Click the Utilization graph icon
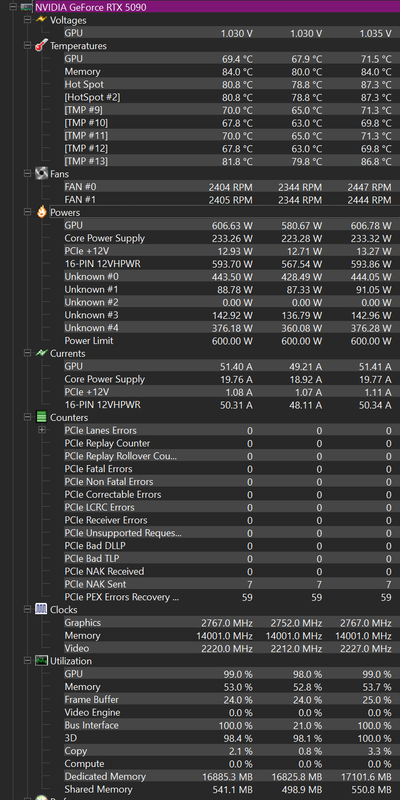Screen dimensions: 400x800 pos(41,661)
